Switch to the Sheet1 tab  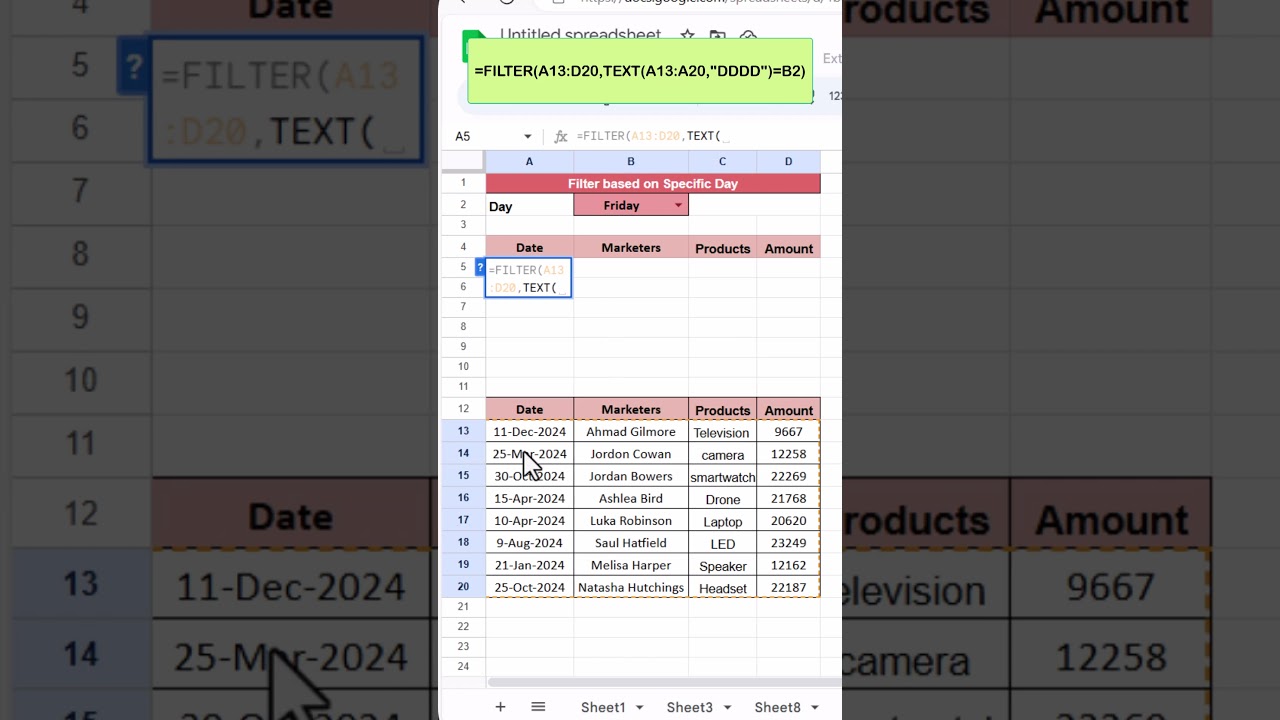(x=603, y=707)
